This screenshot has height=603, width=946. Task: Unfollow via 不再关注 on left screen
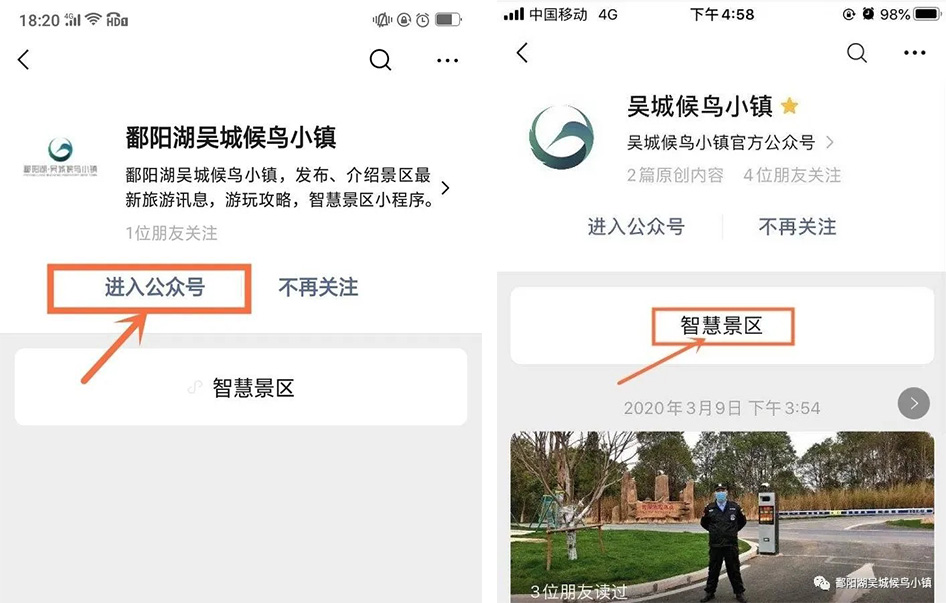click(x=318, y=288)
